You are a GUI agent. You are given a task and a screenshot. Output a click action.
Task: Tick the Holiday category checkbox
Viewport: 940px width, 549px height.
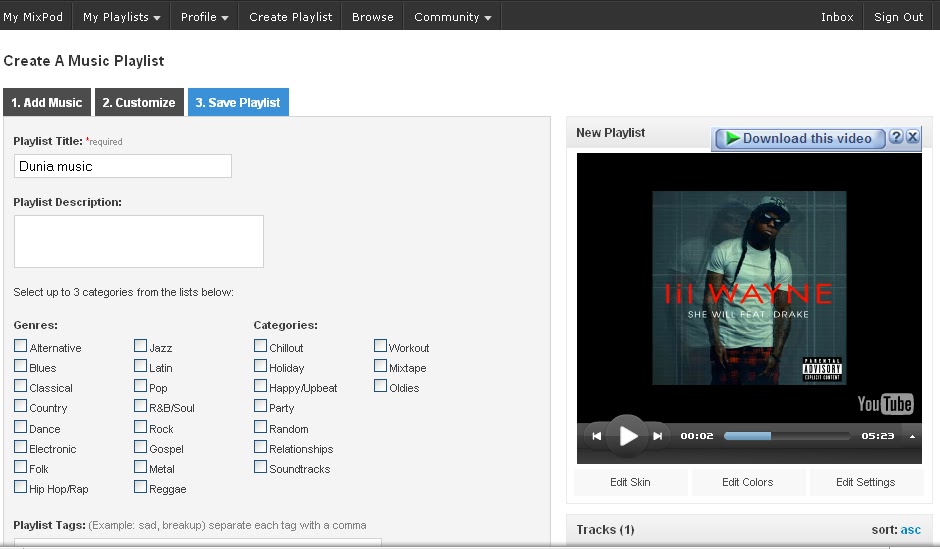[260, 366]
